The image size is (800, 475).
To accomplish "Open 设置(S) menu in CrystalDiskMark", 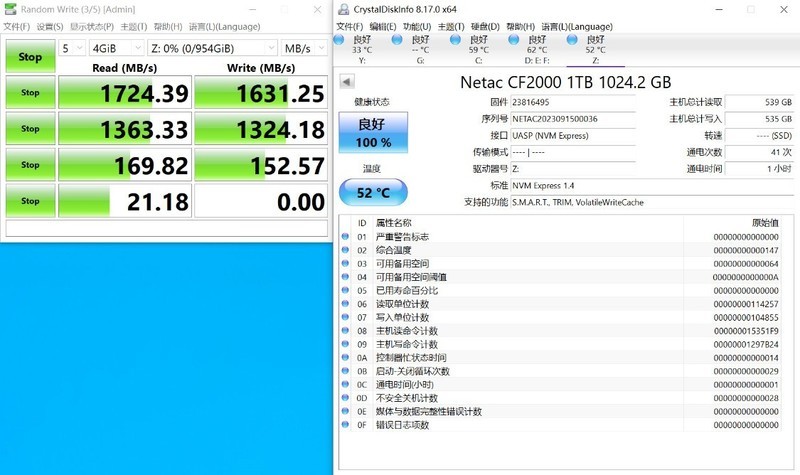I will [50, 25].
